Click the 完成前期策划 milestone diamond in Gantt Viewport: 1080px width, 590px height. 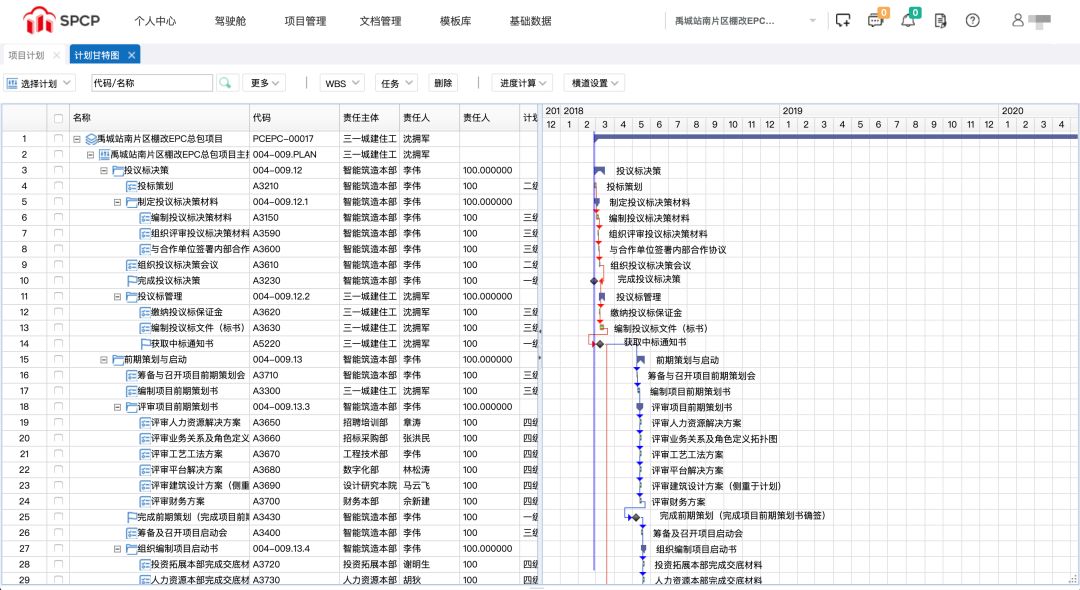coord(636,518)
